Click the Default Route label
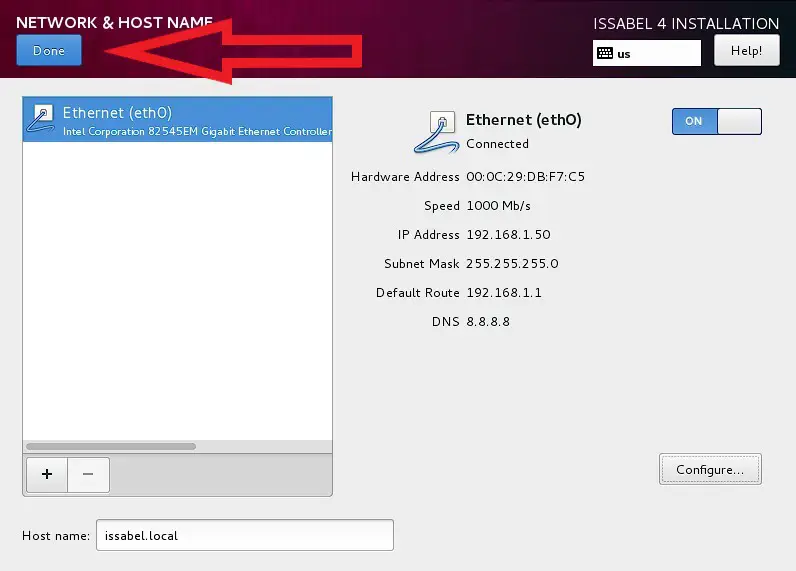This screenshot has width=796, height=571. [417, 292]
